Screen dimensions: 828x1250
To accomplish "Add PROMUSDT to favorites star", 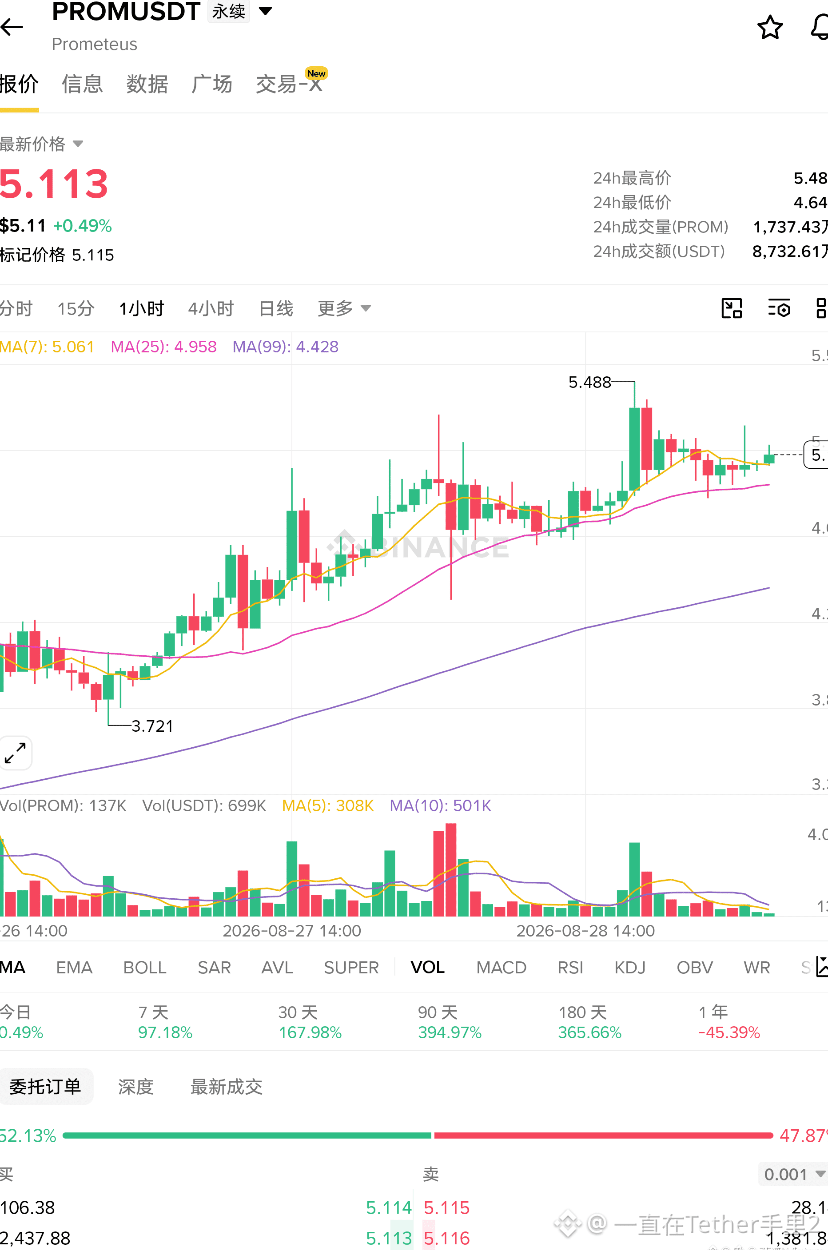I will click(x=770, y=27).
